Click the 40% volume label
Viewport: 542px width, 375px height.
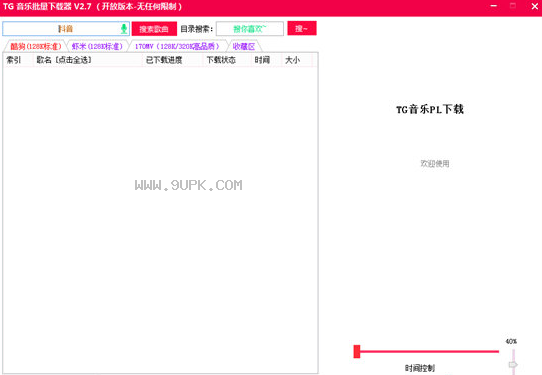(511, 341)
